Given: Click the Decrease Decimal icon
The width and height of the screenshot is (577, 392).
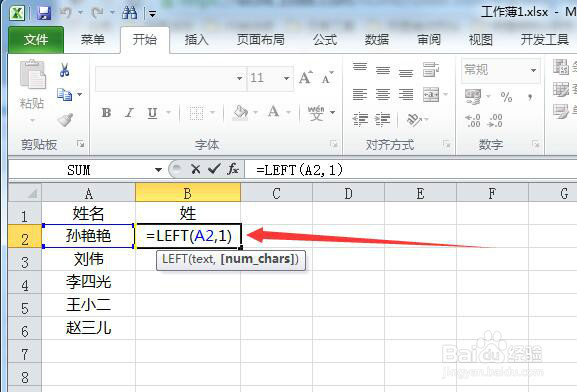Looking at the screenshot, I should [495, 120].
